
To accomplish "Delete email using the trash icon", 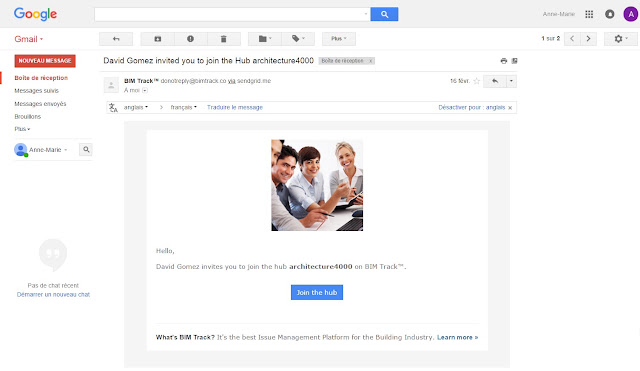I will click(224, 39).
